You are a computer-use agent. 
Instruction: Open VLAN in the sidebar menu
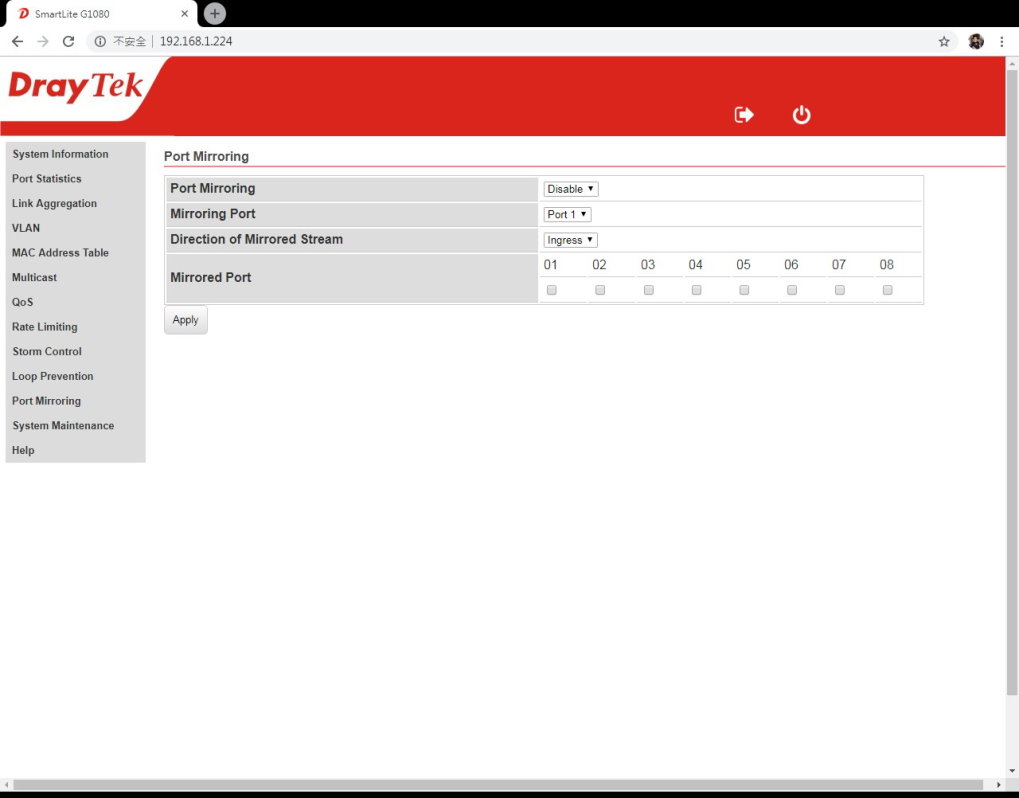coord(26,228)
